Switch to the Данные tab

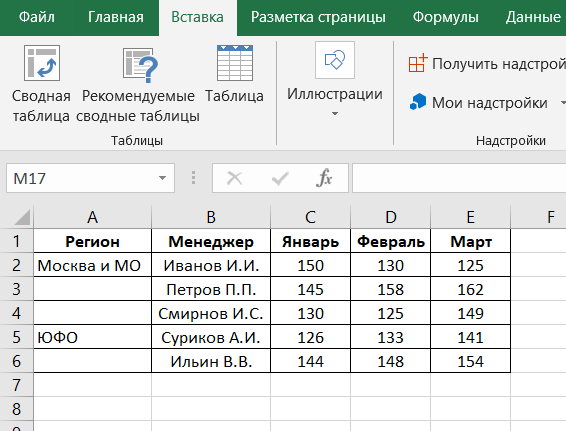(533, 17)
